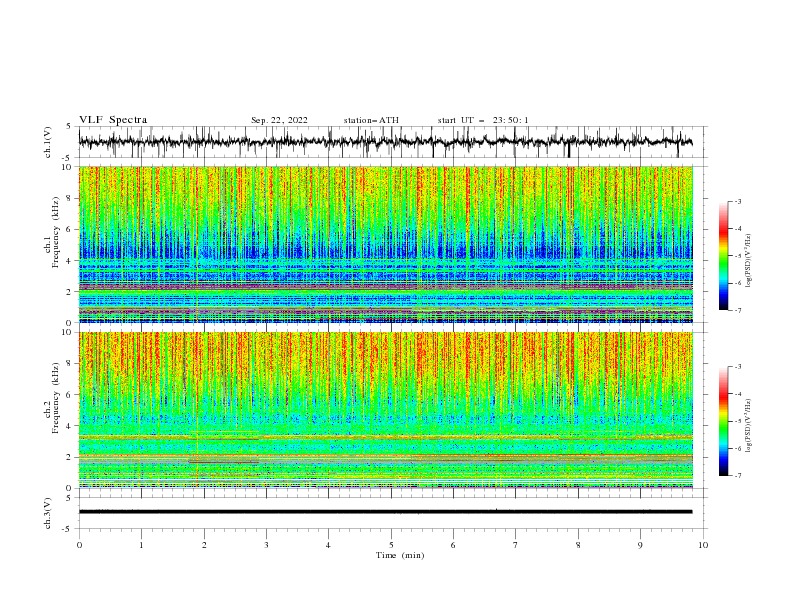Viewport: 792px width, 612px height.
Task: Click the time axis tick label "9"
Action: tap(640, 545)
